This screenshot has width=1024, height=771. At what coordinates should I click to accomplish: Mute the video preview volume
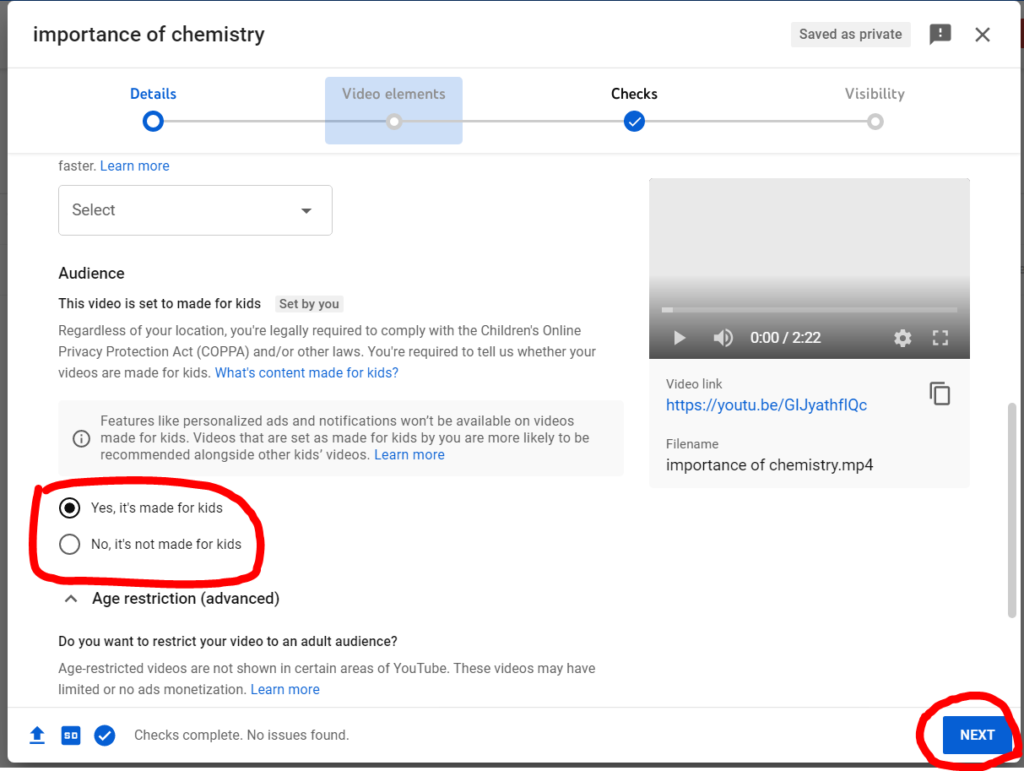pyautogui.click(x=723, y=338)
